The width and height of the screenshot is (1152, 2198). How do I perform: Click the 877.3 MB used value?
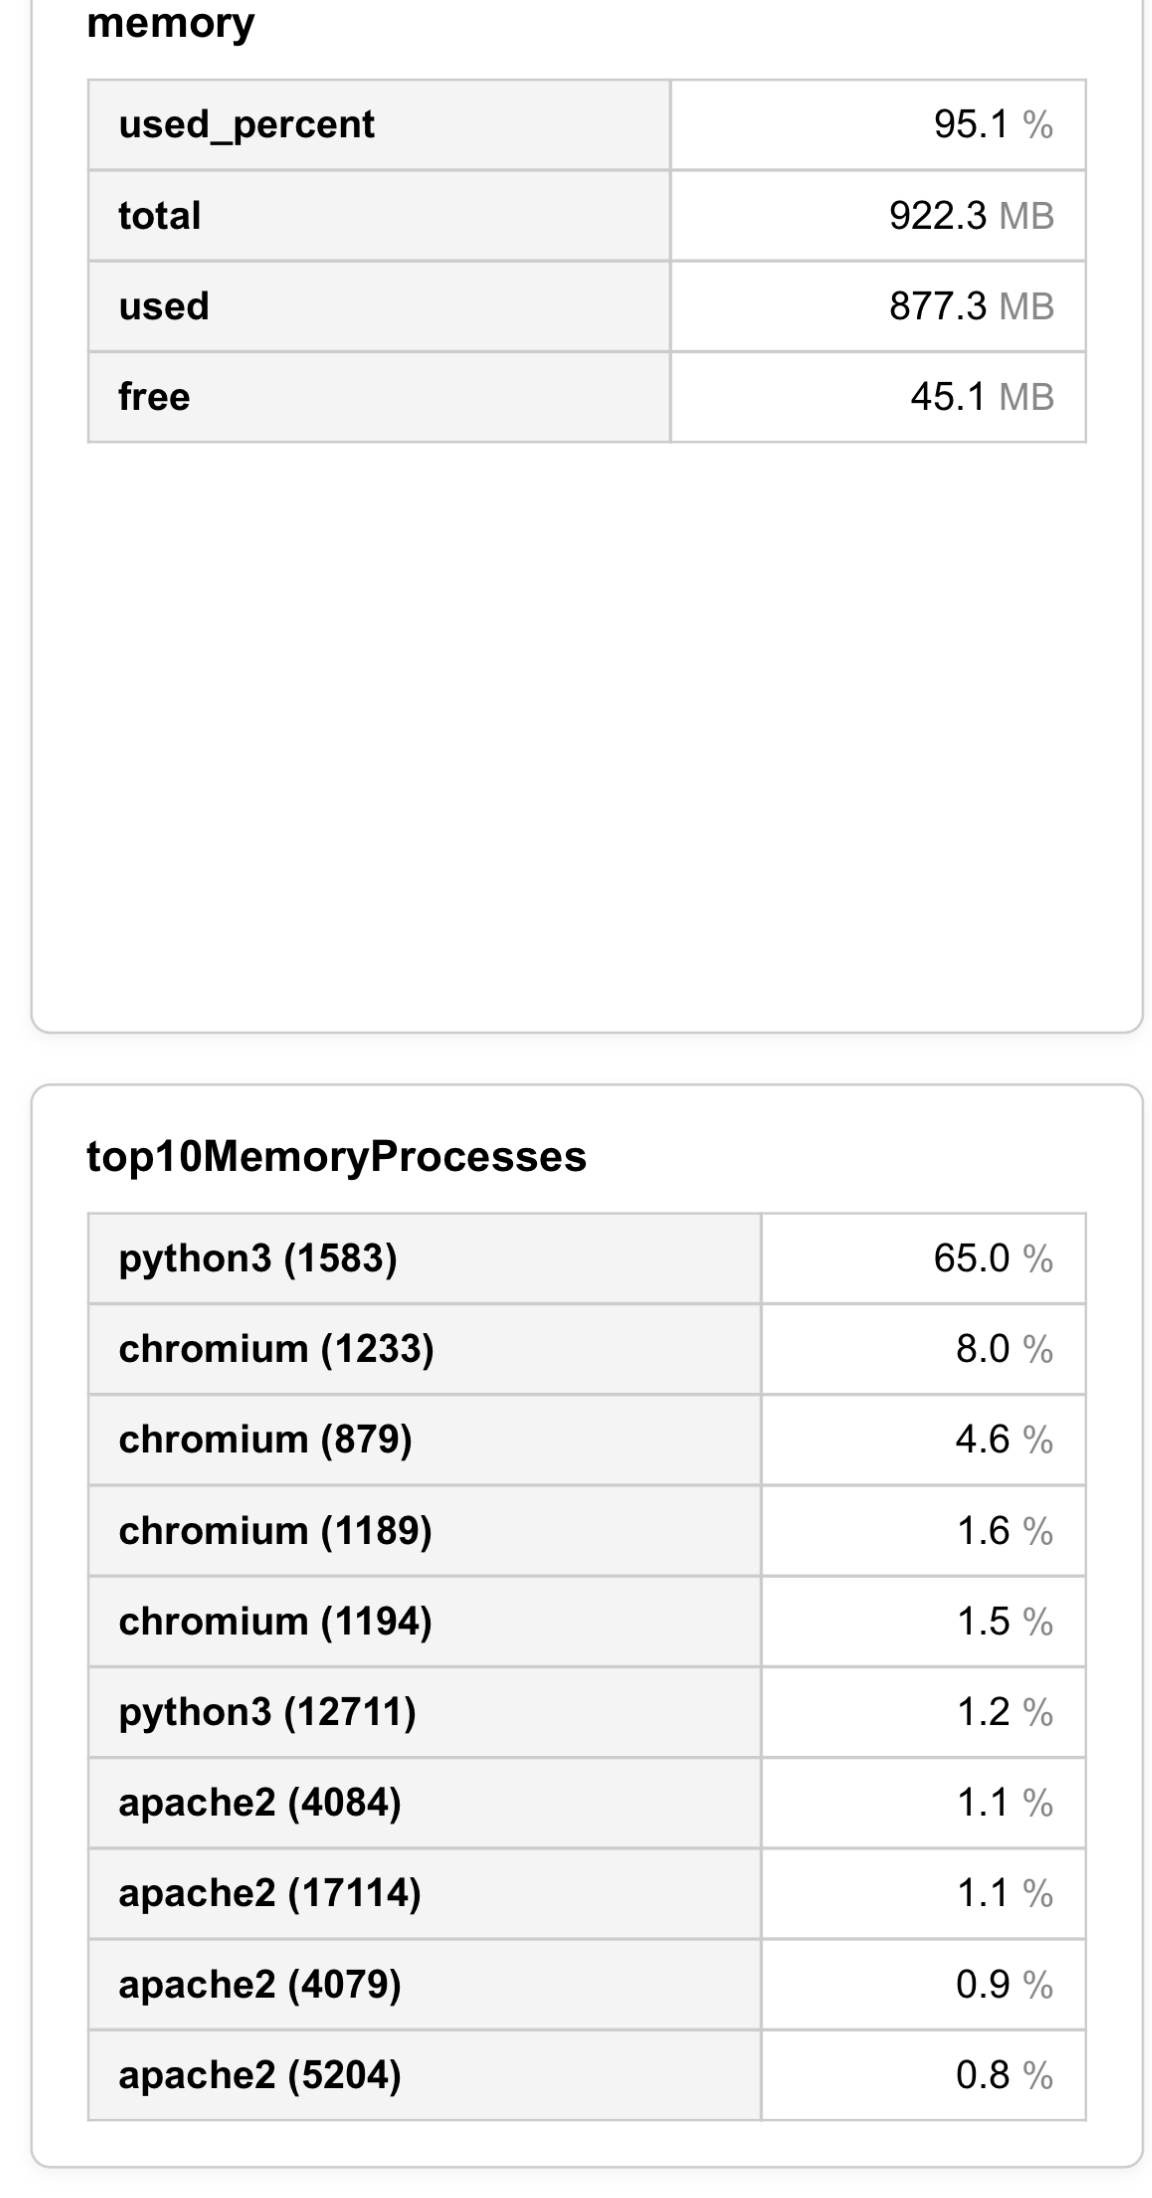pyautogui.click(x=971, y=306)
